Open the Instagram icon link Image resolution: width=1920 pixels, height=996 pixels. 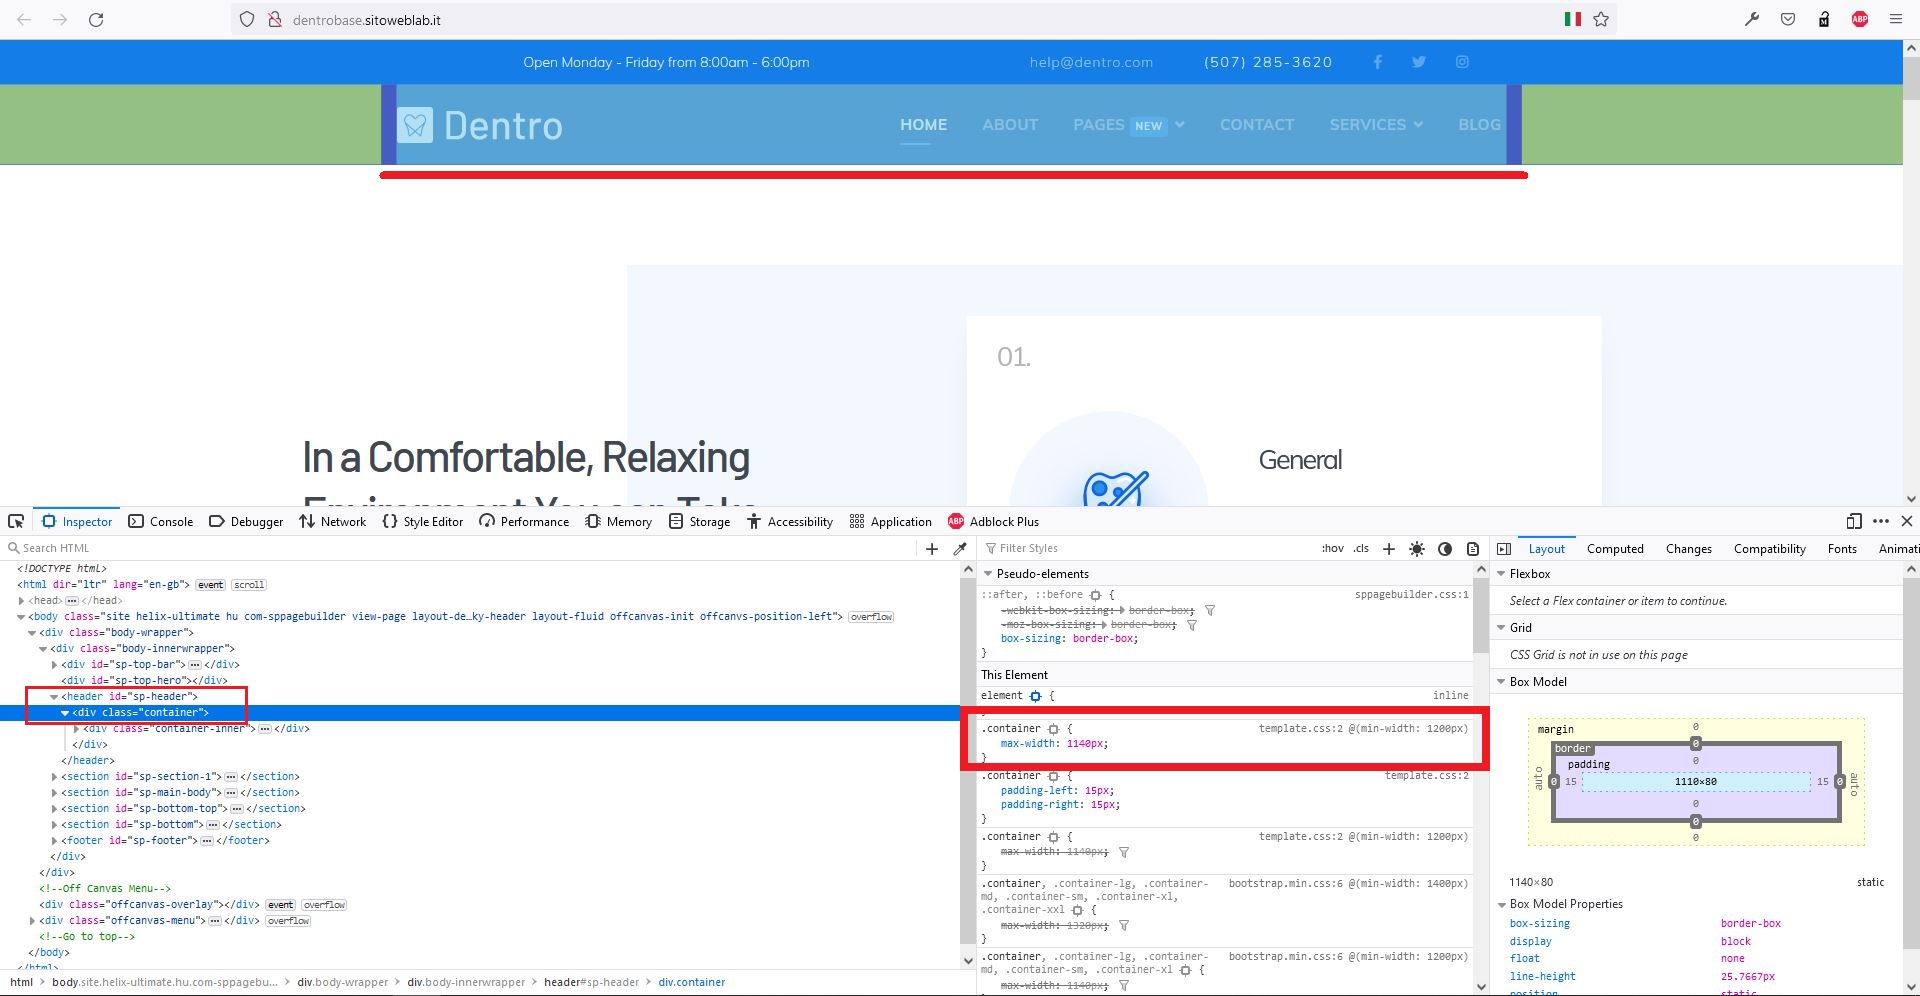tap(1462, 62)
